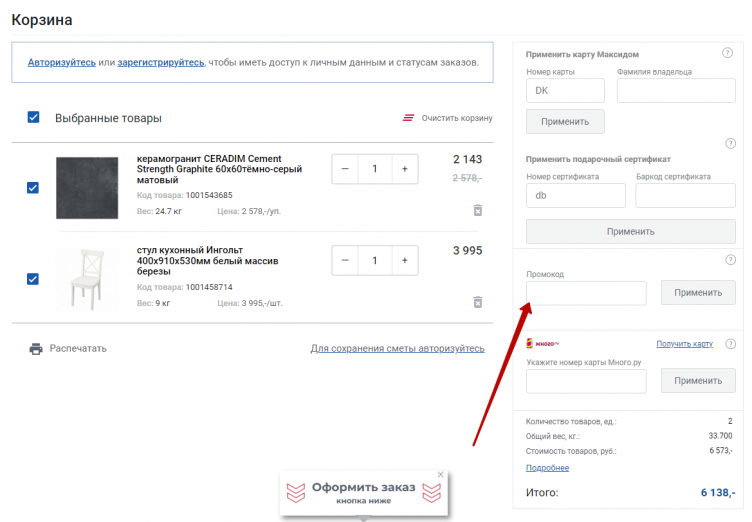Click the Очистить корзину clear cart icon

click(408, 118)
